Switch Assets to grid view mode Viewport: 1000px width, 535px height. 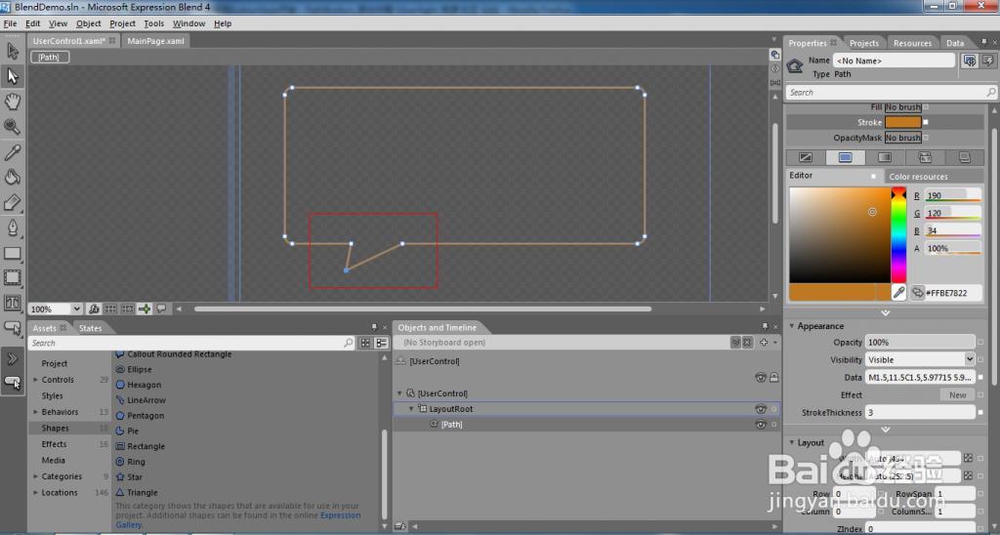click(x=365, y=343)
